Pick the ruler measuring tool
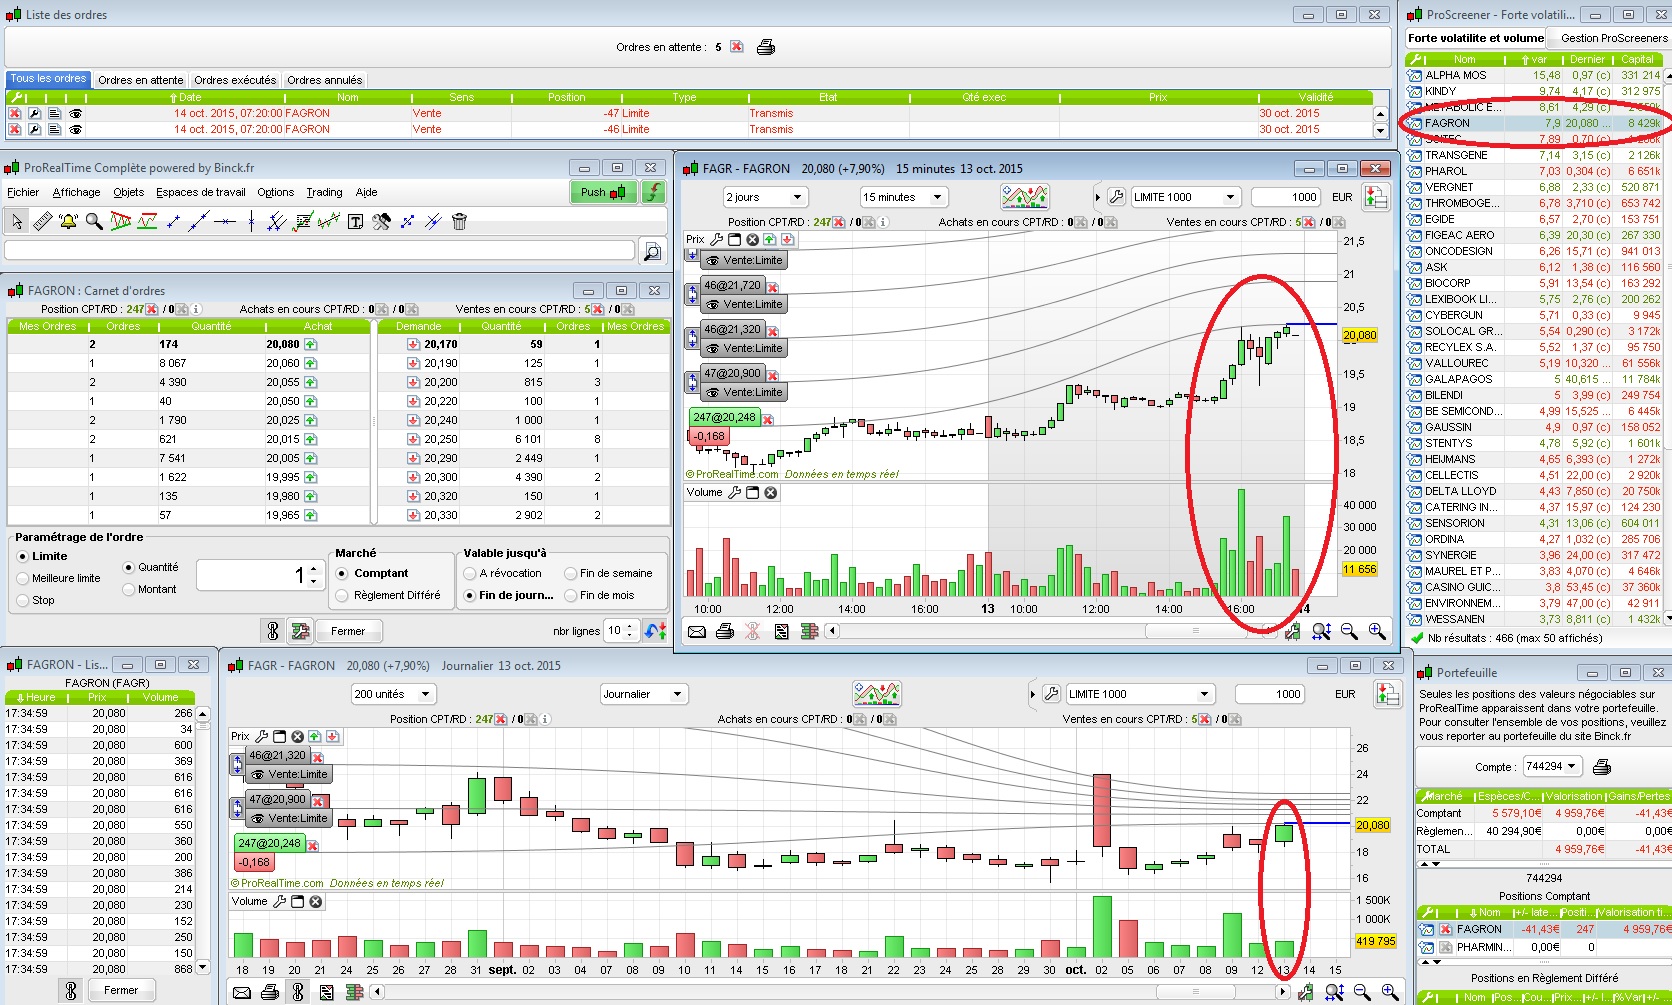 coord(43,222)
